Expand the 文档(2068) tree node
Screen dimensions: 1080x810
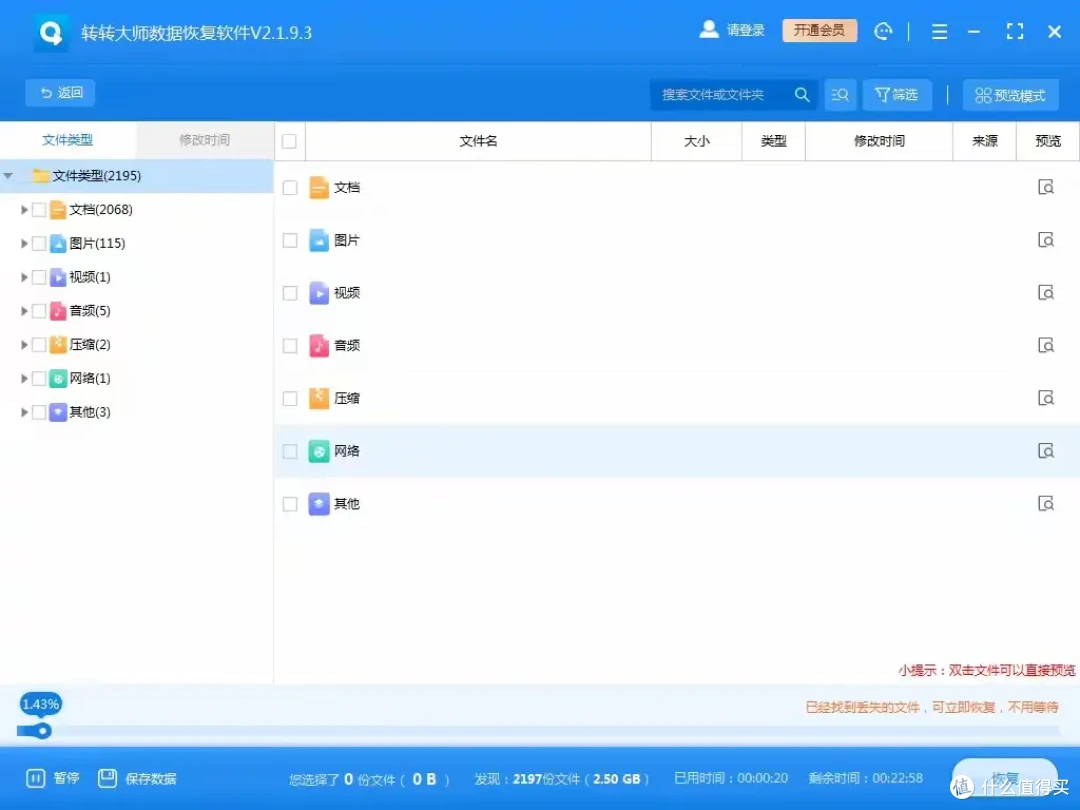coord(24,209)
